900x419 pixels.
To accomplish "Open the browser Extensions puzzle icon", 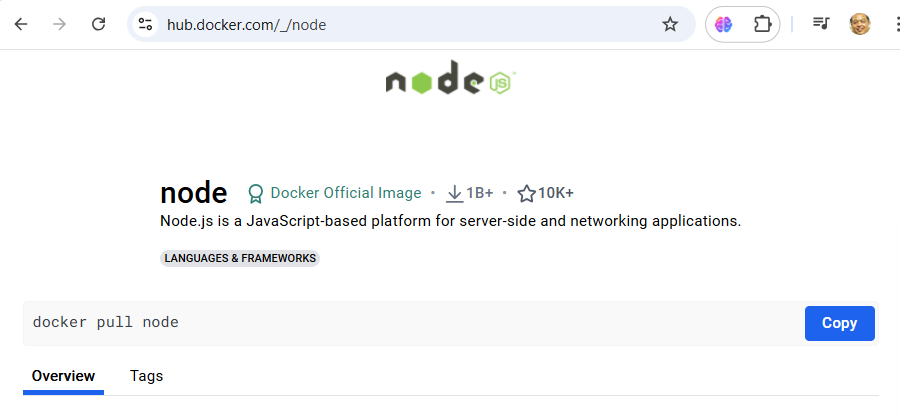I will (762, 24).
